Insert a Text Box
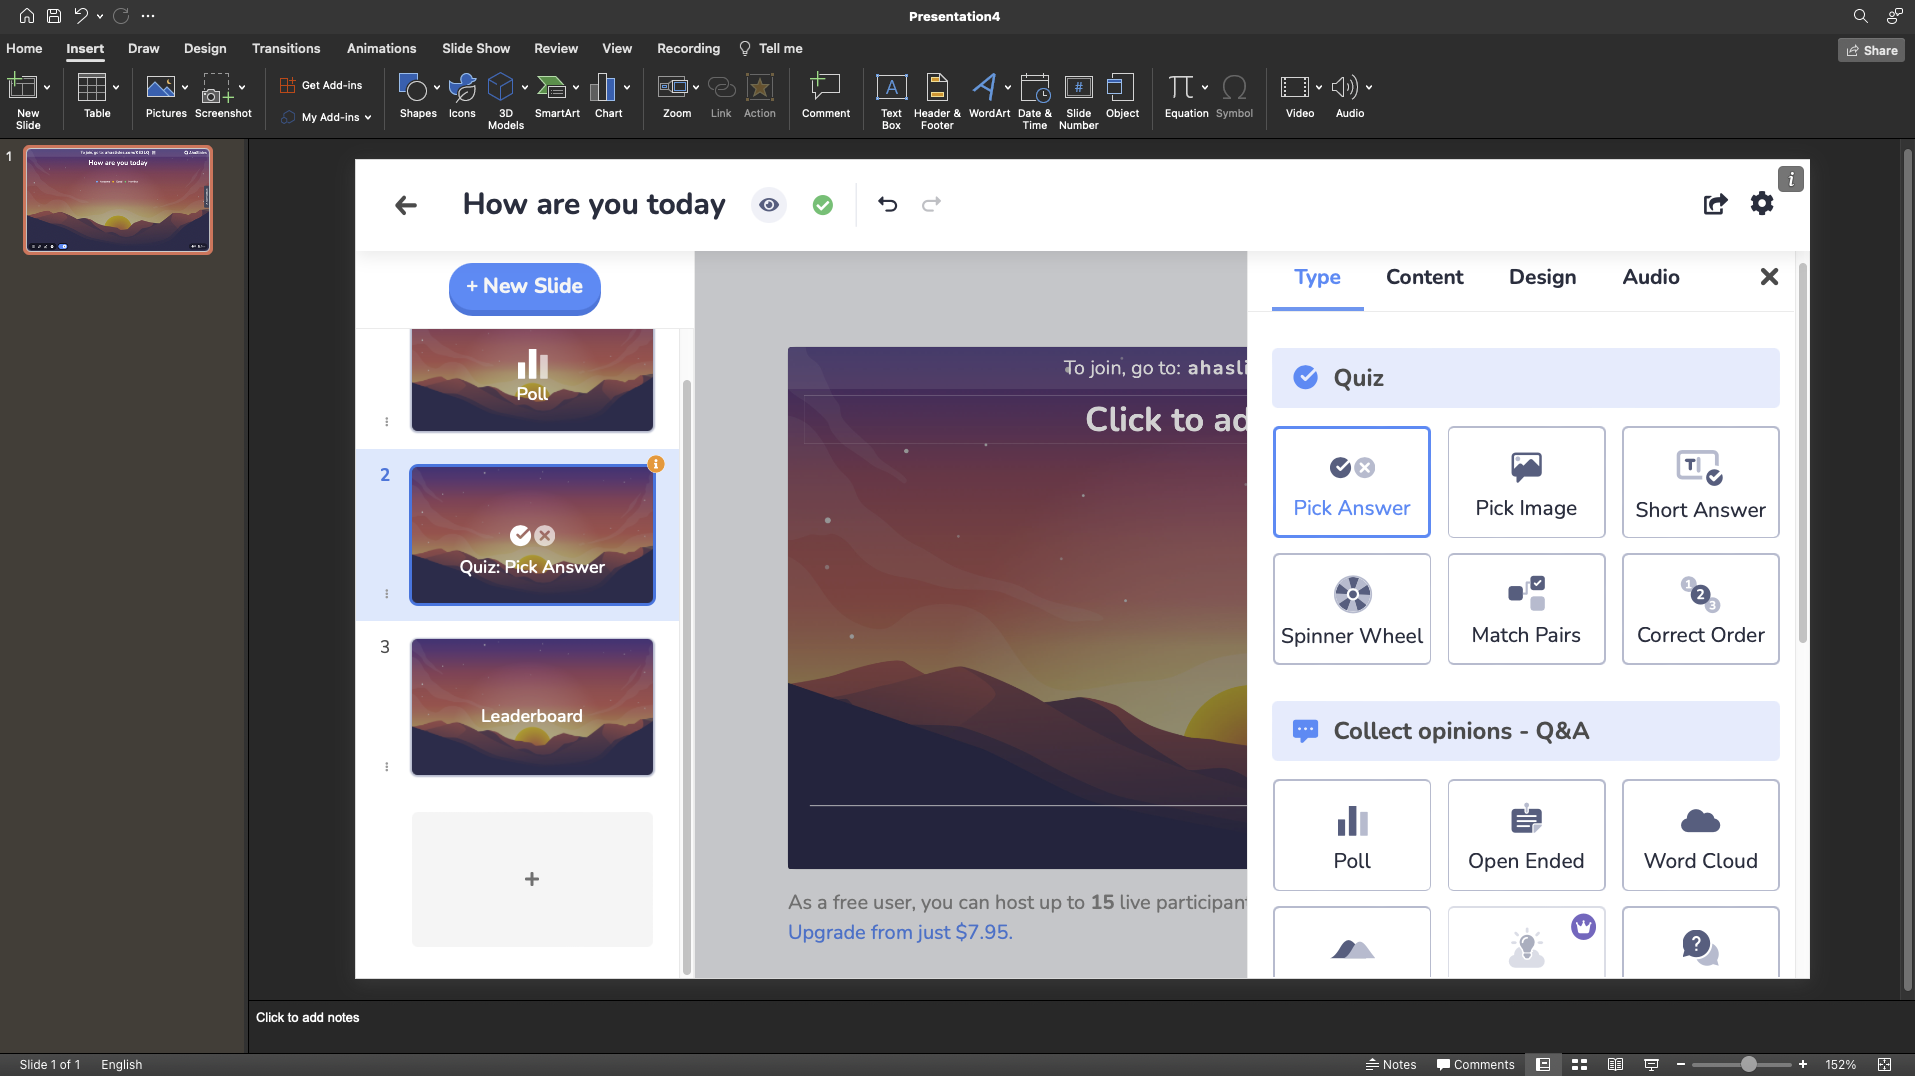 tap(889, 97)
